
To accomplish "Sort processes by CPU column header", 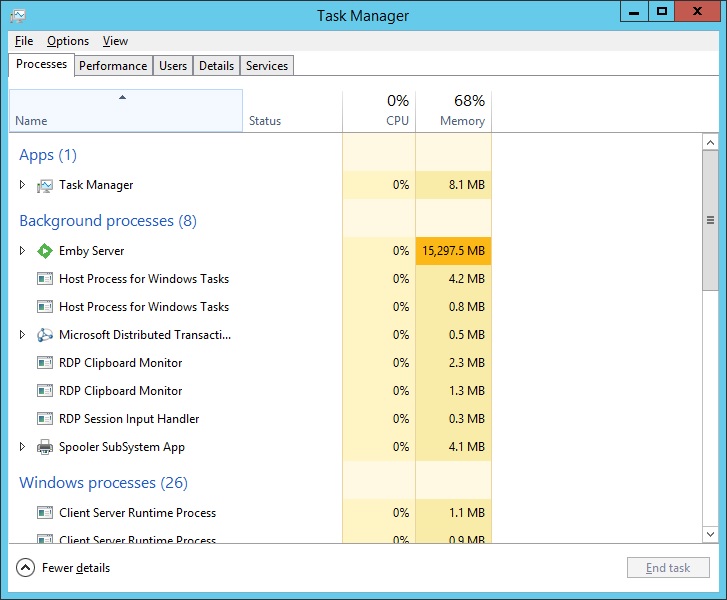I will point(379,110).
